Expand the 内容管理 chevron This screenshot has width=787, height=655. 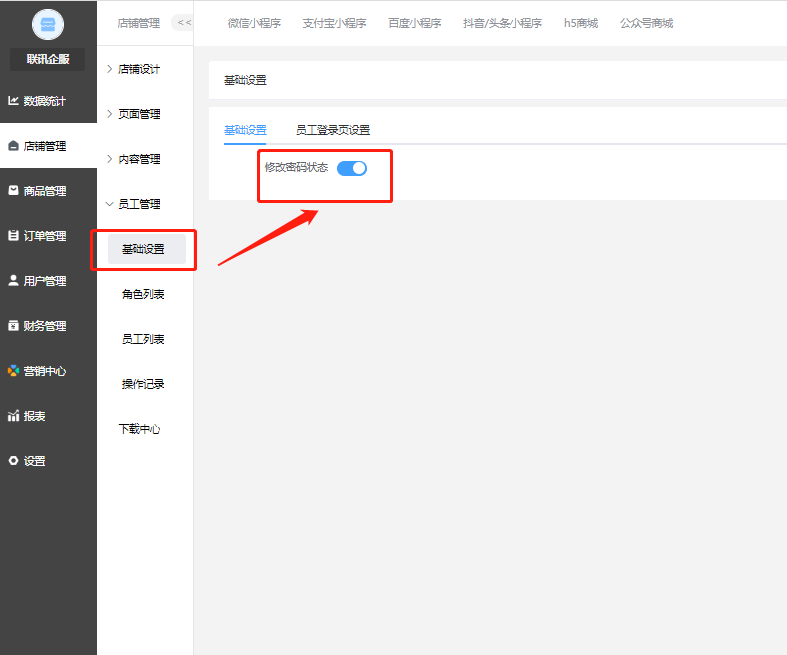(x=109, y=159)
